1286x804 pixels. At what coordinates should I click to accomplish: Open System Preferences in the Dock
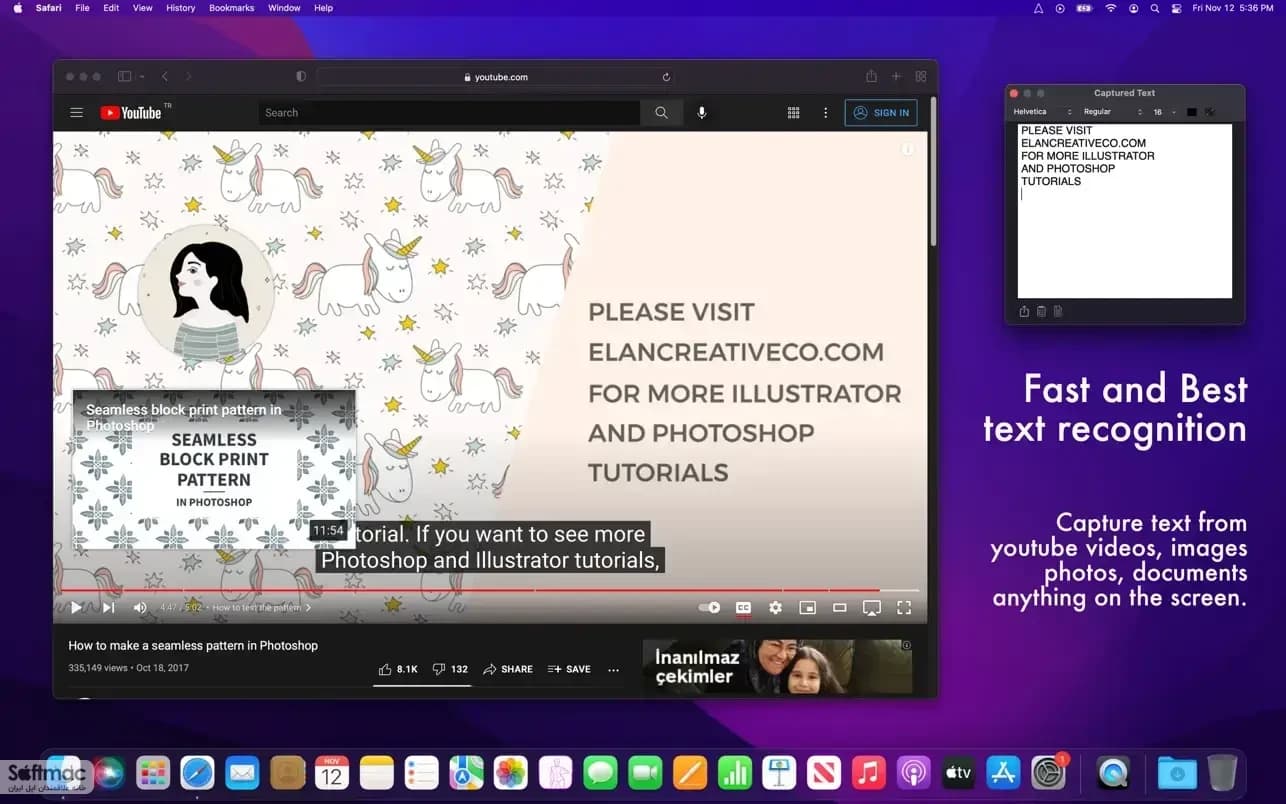[1049, 772]
